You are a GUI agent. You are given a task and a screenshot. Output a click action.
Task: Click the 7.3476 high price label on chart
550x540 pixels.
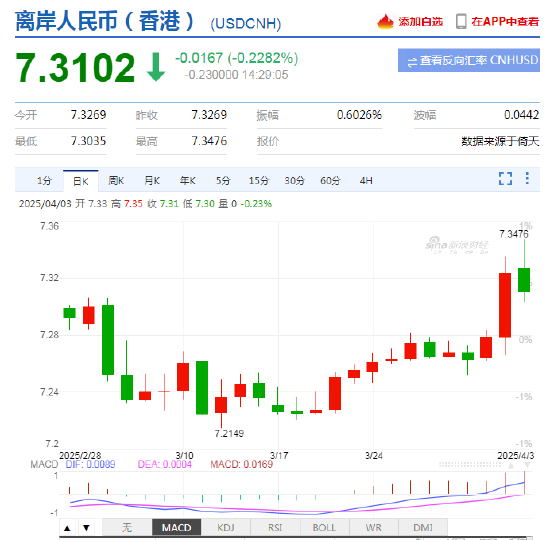pyautogui.click(x=514, y=234)
